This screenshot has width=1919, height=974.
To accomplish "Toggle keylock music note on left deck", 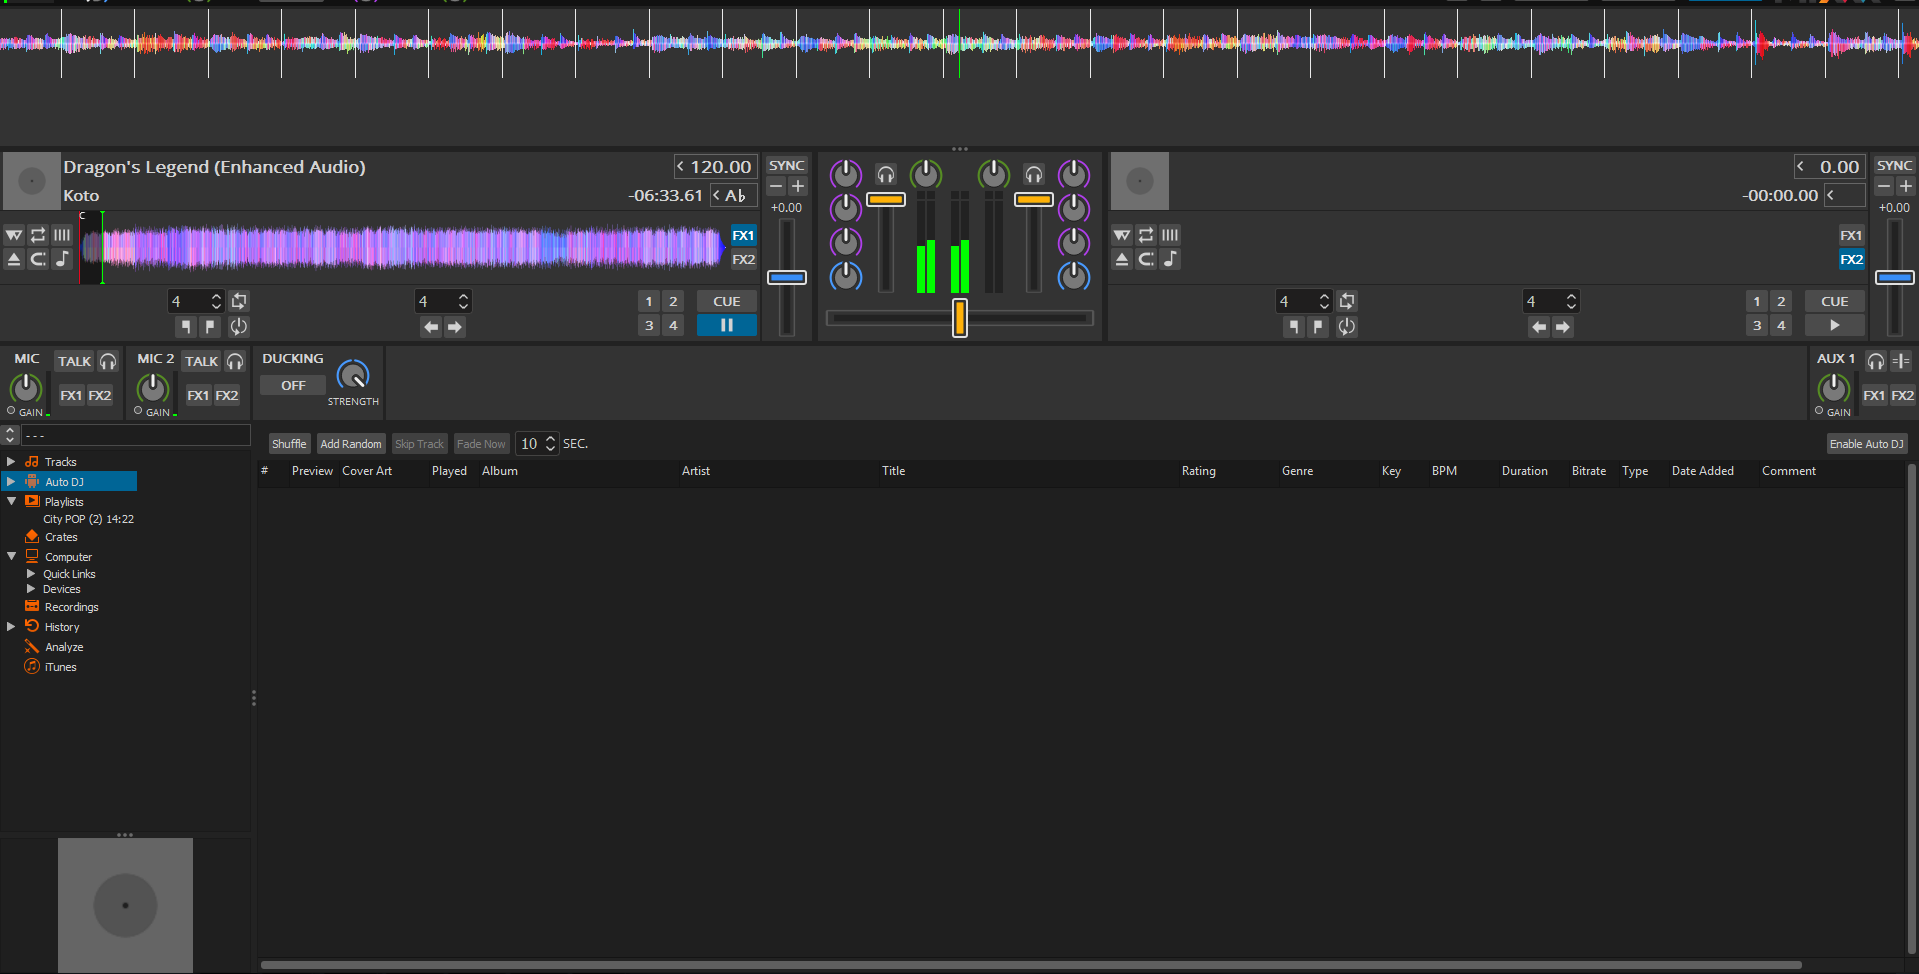I will click(x=62, y=259).
